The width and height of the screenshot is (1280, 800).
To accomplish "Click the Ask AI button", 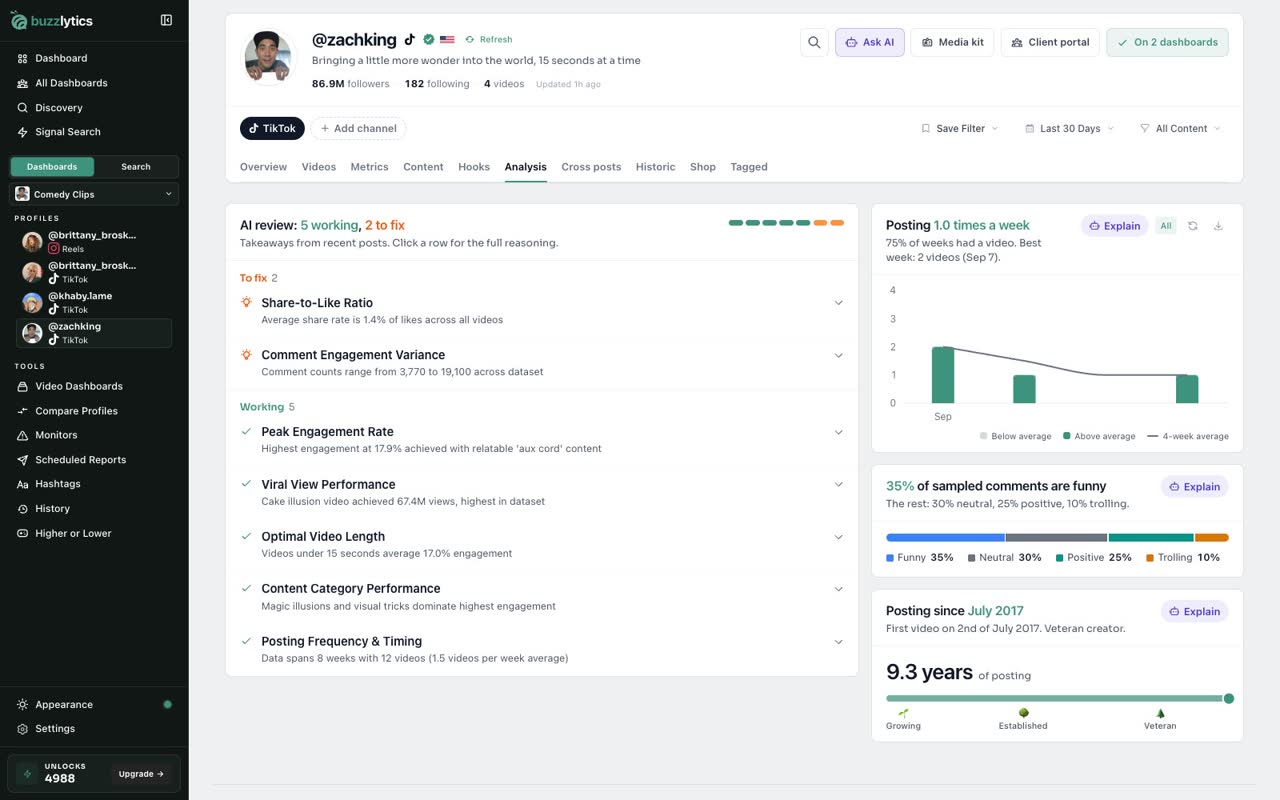I will pos(870,42).
